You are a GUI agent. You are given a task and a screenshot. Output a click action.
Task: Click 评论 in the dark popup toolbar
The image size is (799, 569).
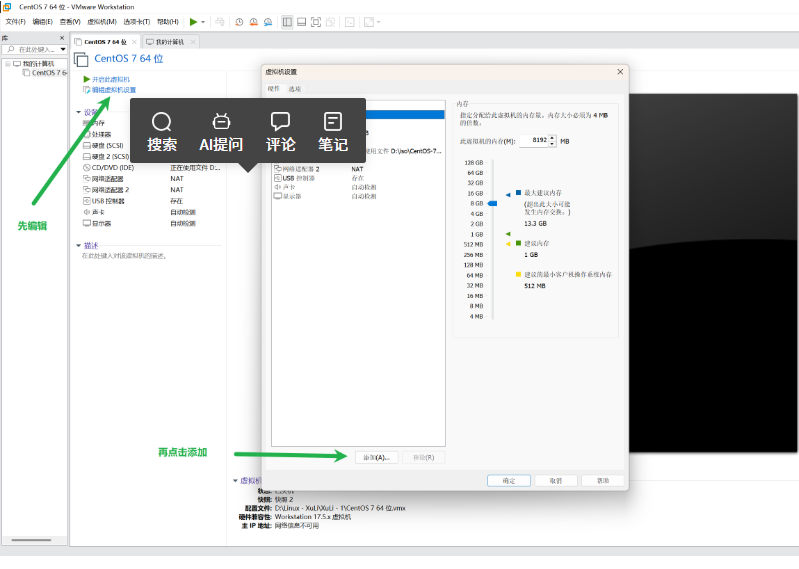tap(280, 131)
